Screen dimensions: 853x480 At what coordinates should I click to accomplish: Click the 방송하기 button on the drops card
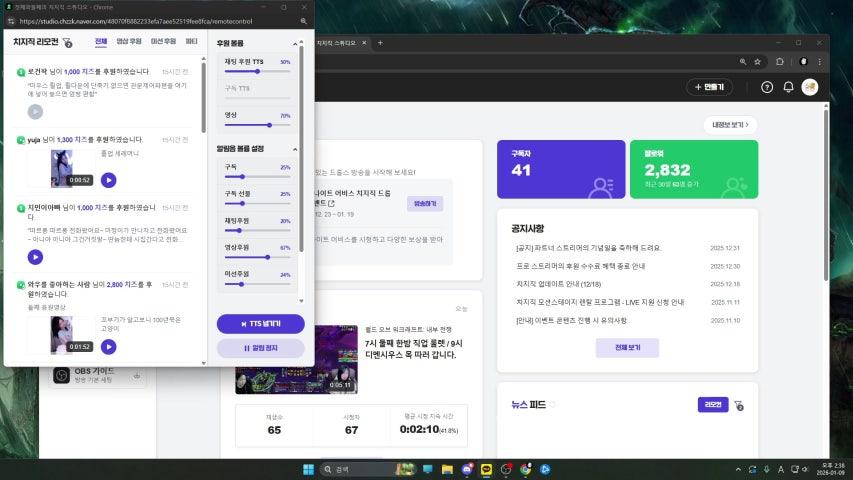coord(425,204)
